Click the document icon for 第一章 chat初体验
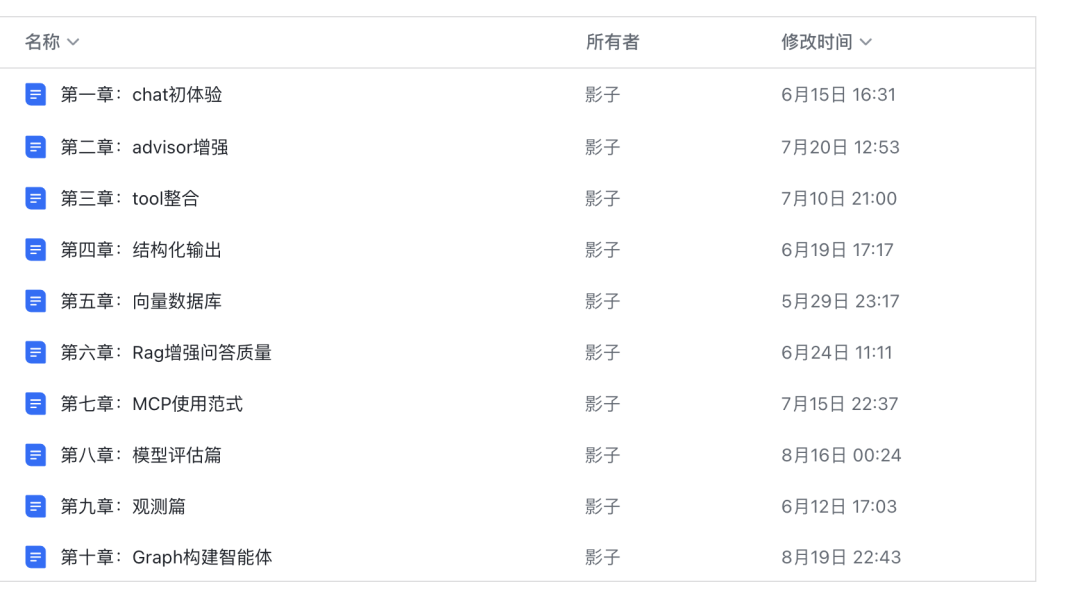Image resolution: width=1080 pixels, height=616 pixels. coord(35,94)
